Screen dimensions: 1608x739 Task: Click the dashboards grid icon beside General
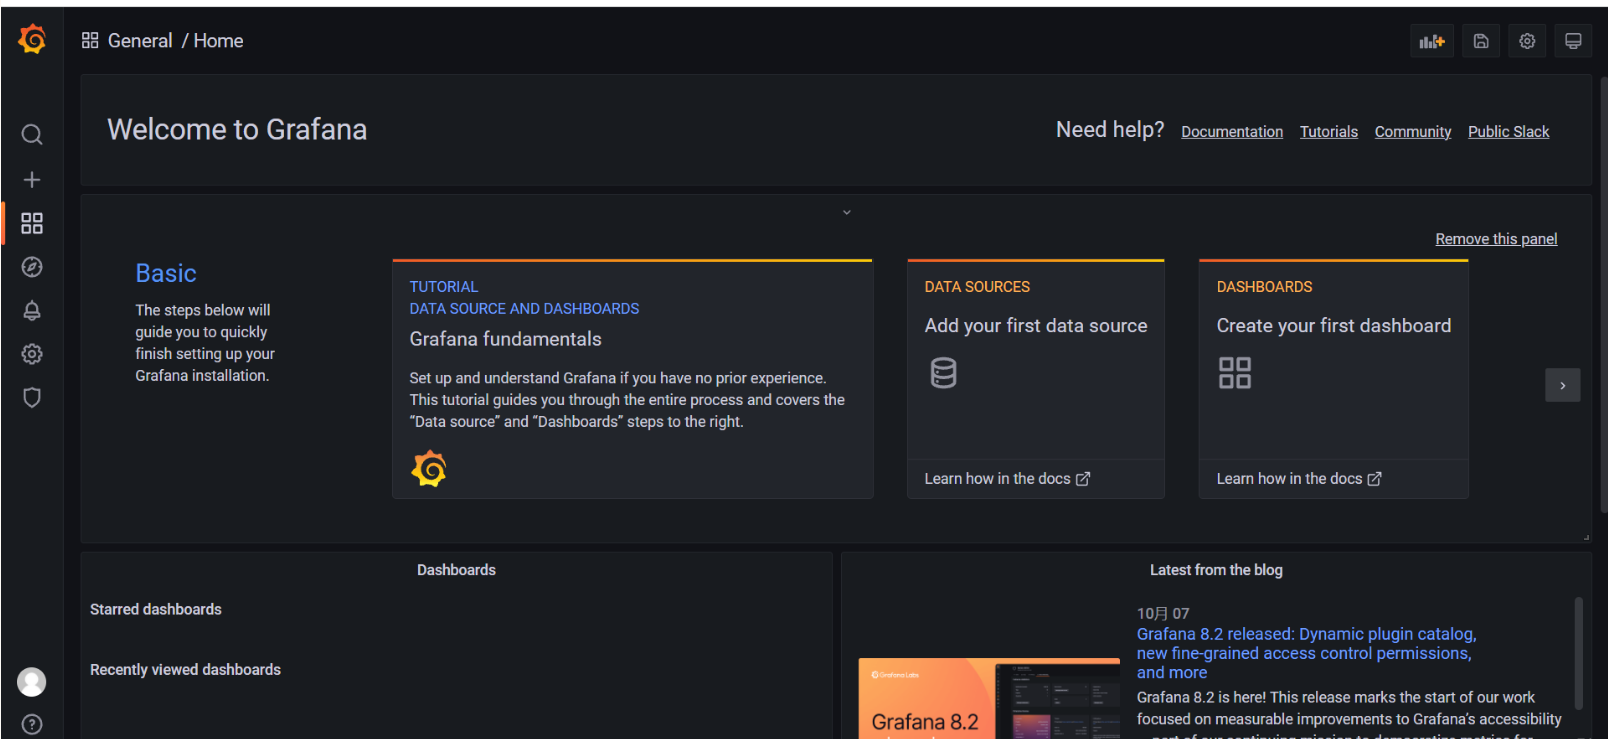tap(90, 40)
